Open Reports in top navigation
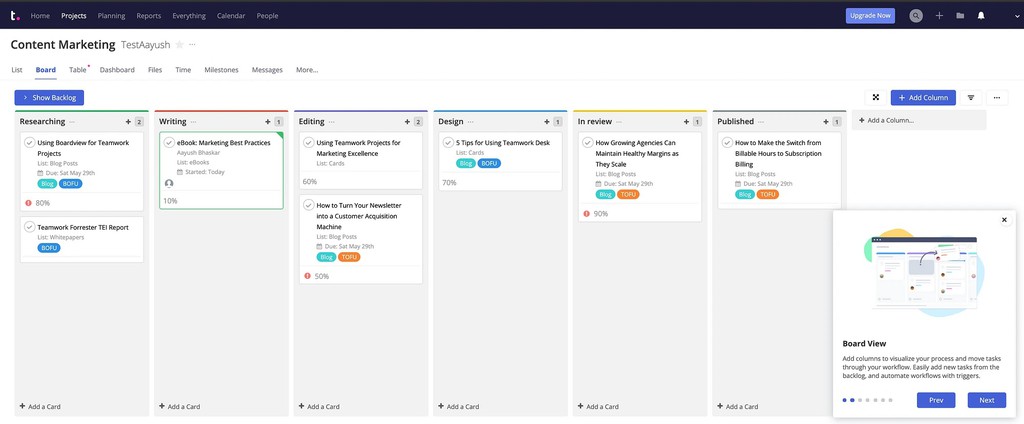This screenshot has width=1024, height=424. (x=149, y=16)
